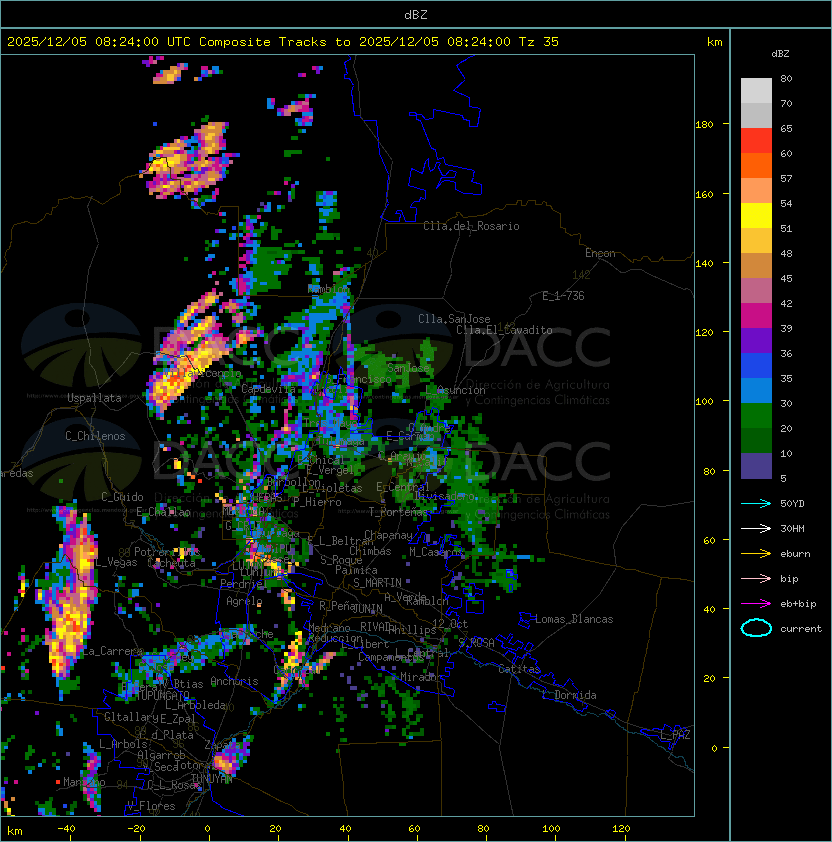Click the Lomas_Blancas map label
The width and height of the screenshot is (832, 842).
[x=574, y=619]
